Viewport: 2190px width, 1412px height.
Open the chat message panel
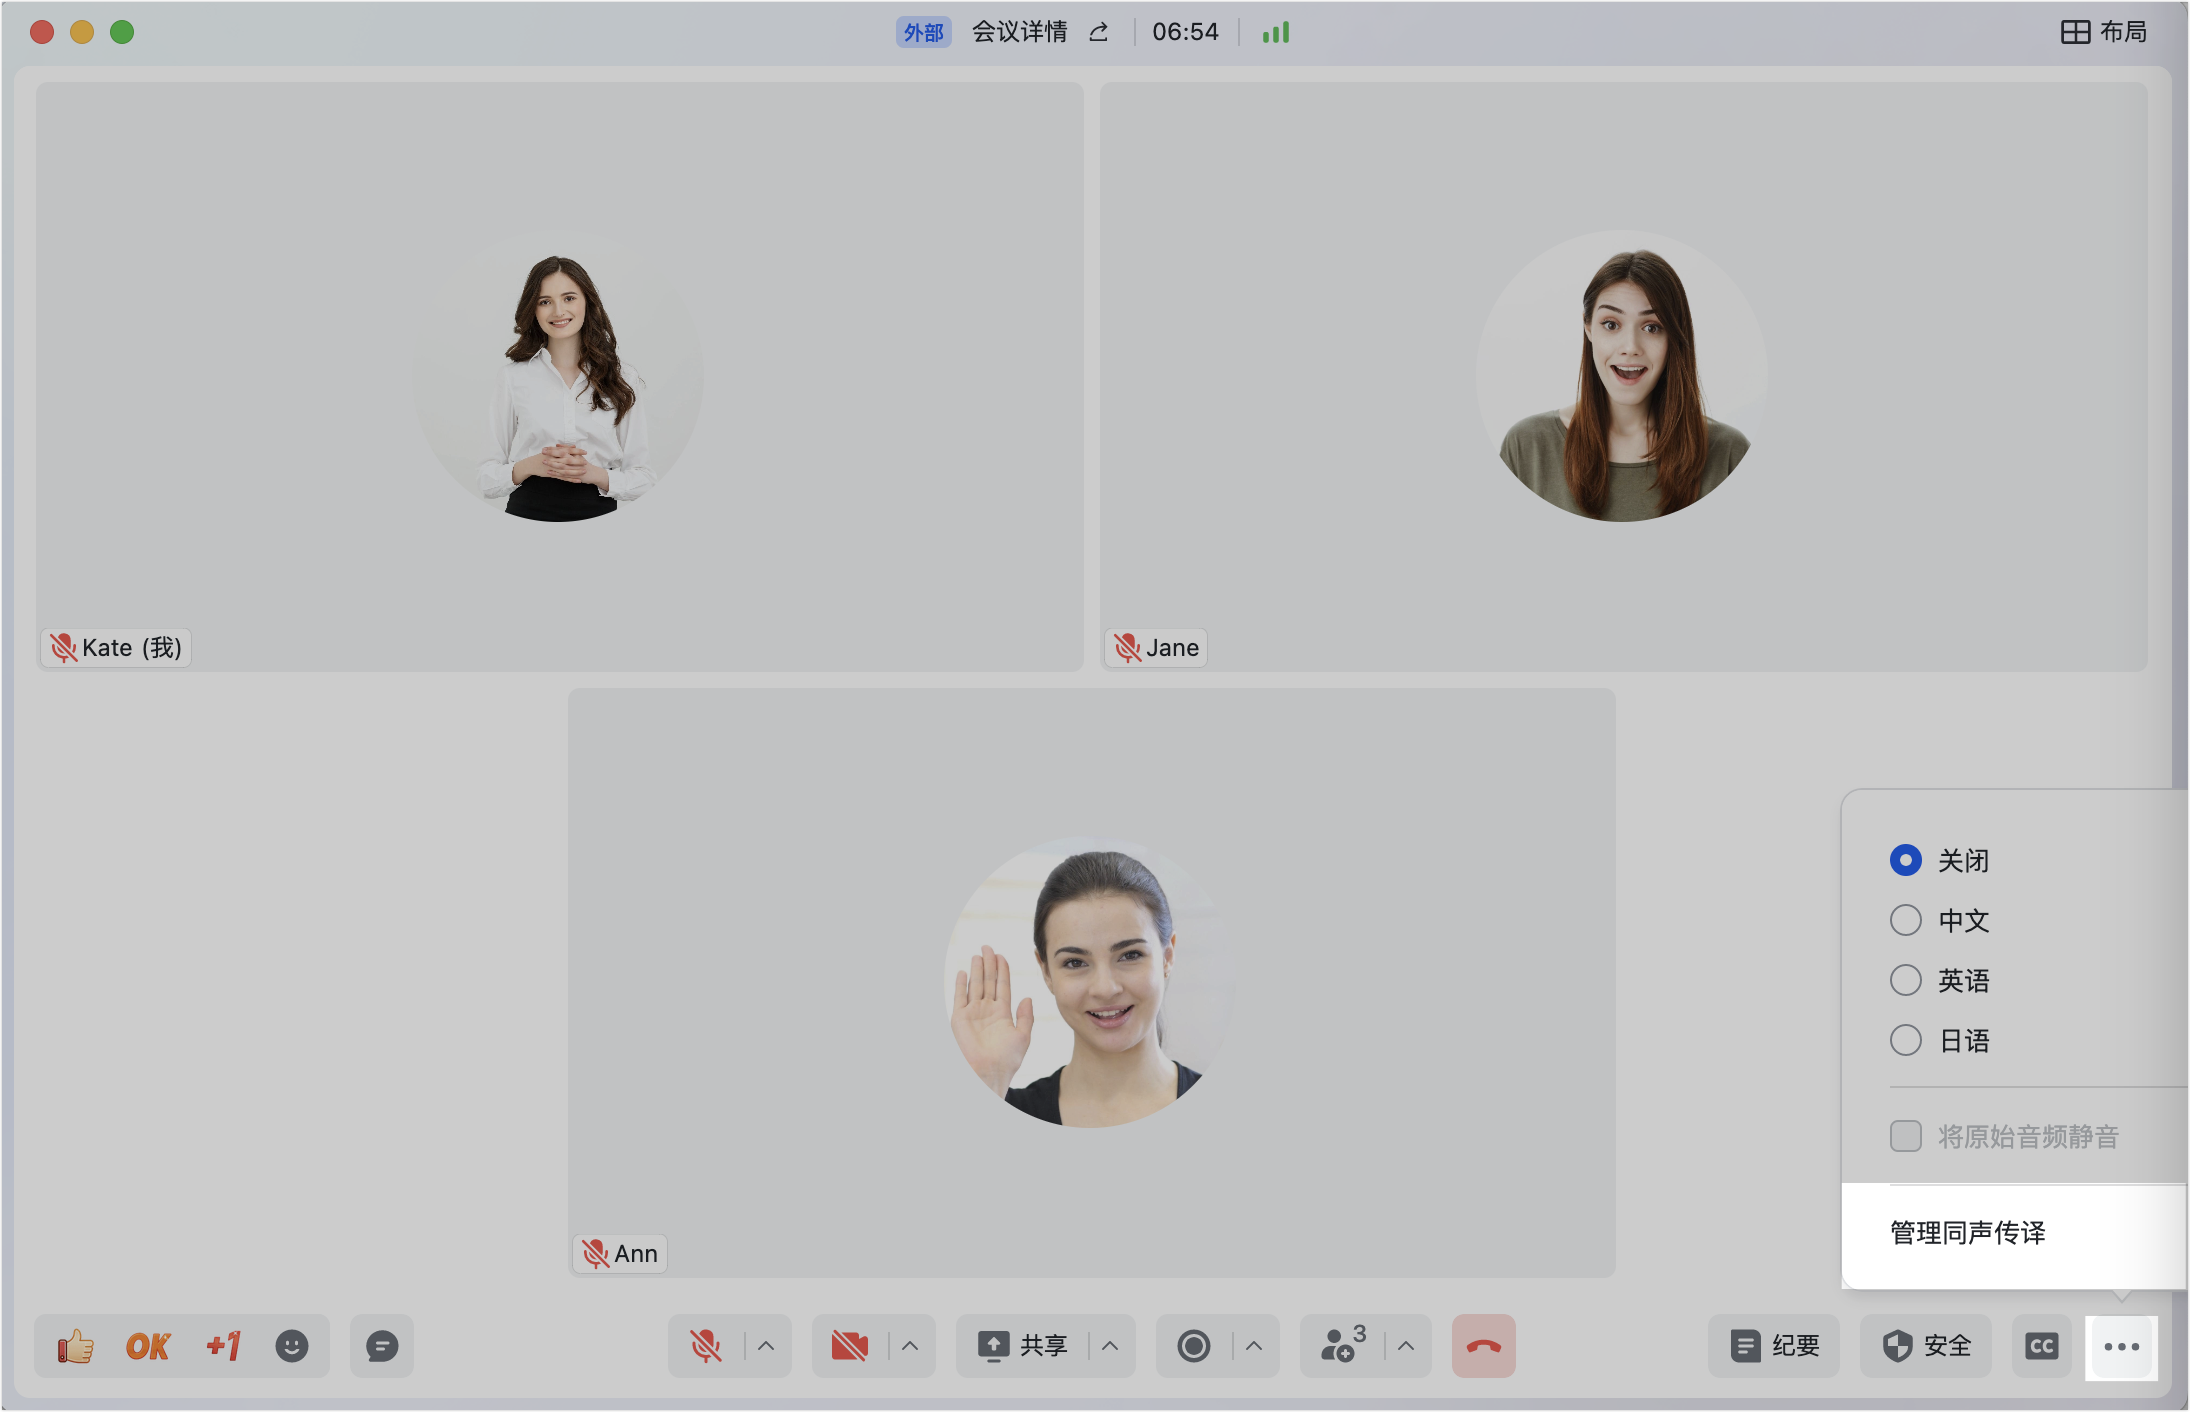click(382, 1346)
